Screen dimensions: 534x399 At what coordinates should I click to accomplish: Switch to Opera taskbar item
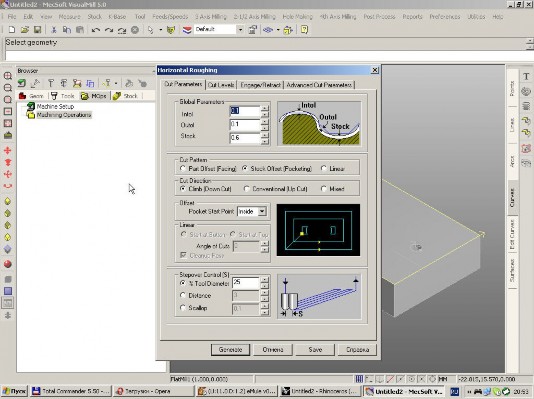(154, 392)
